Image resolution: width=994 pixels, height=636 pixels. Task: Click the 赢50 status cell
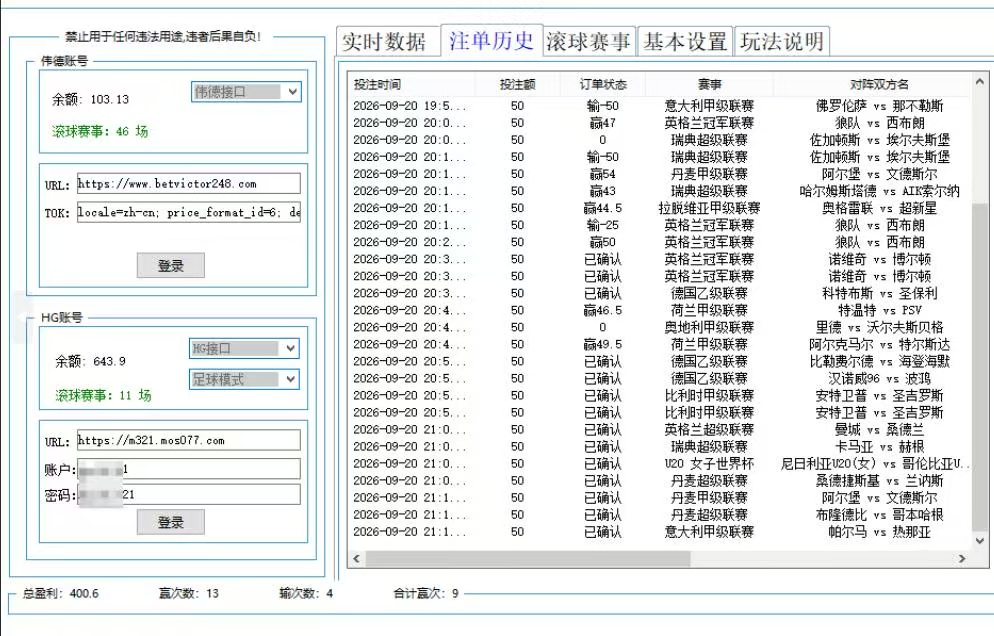click(x=602, y=242)
